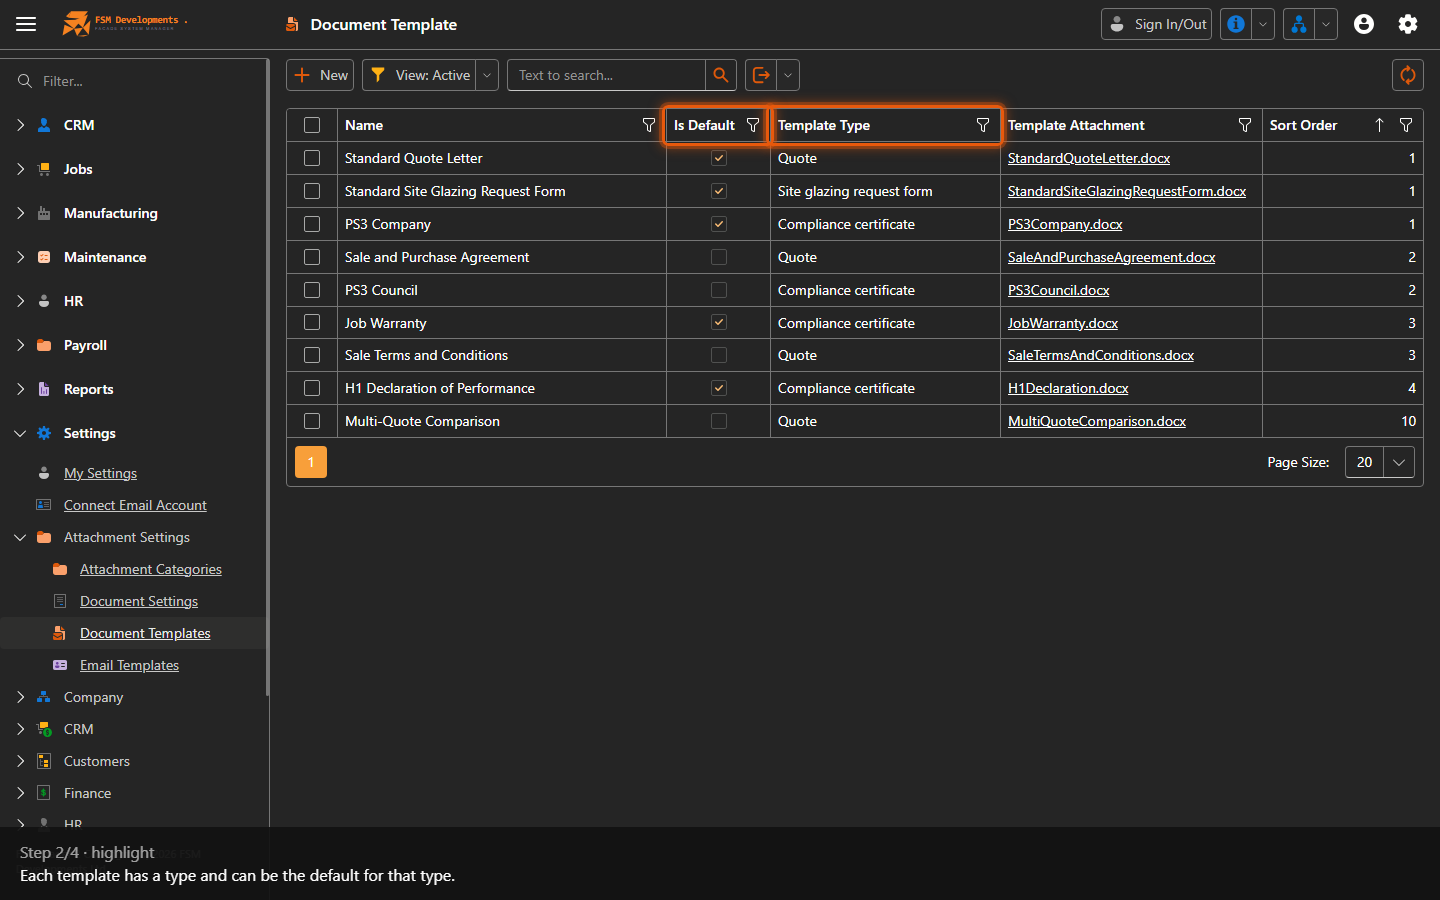Open Reports in the sidebar
Image resolution: width=1440 pixels, height=900 pixels.
tap(88, 389)
